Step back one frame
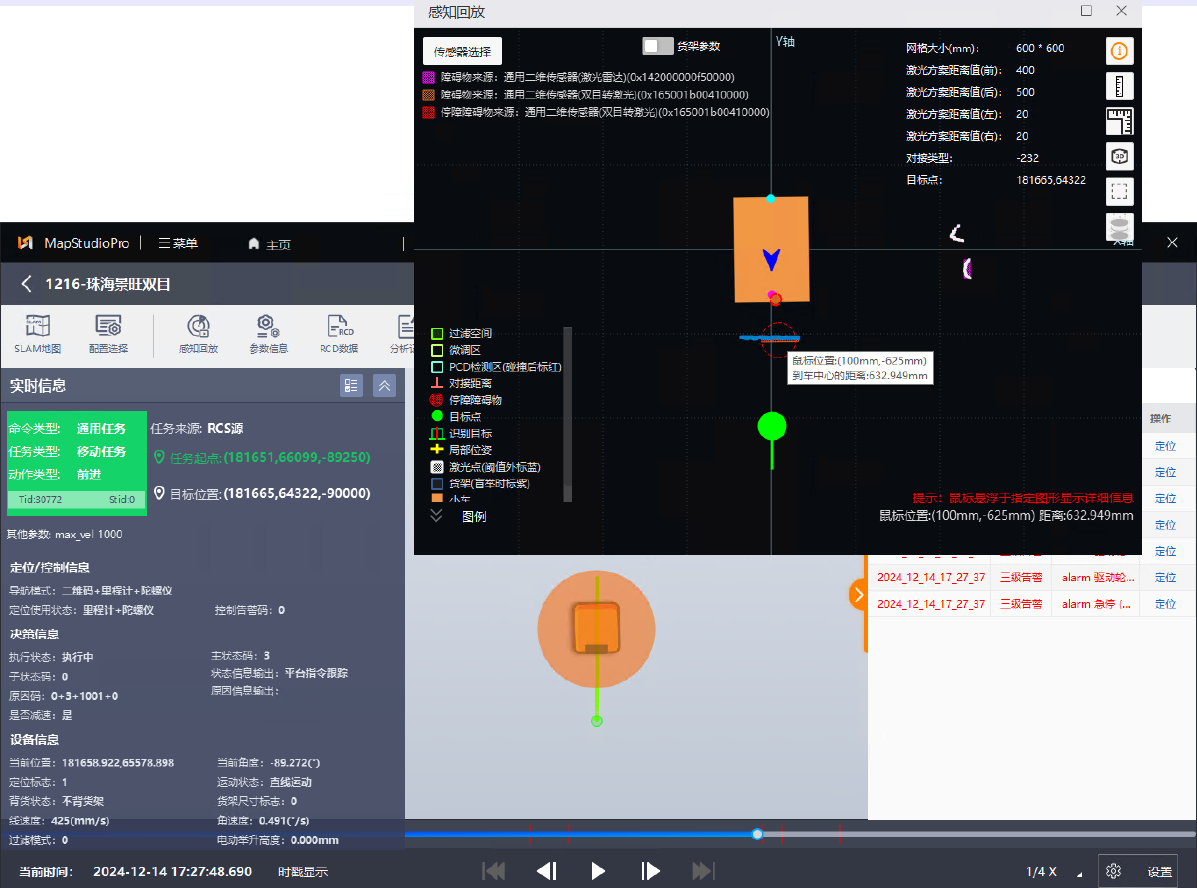Screen dimensions: 1197x888 click(x=546, y=871)
